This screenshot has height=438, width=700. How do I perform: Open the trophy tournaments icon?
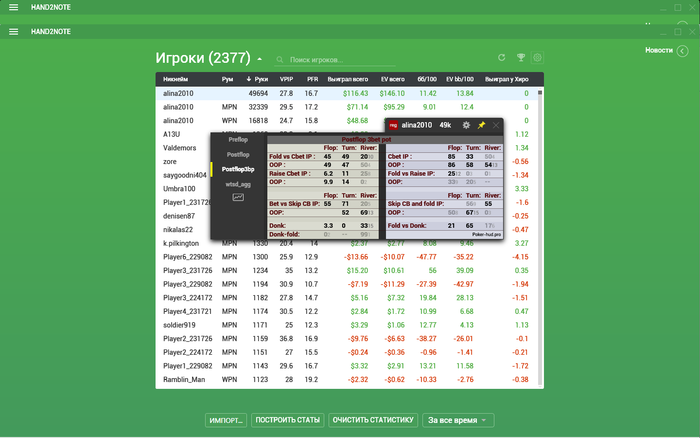(521, 58)
